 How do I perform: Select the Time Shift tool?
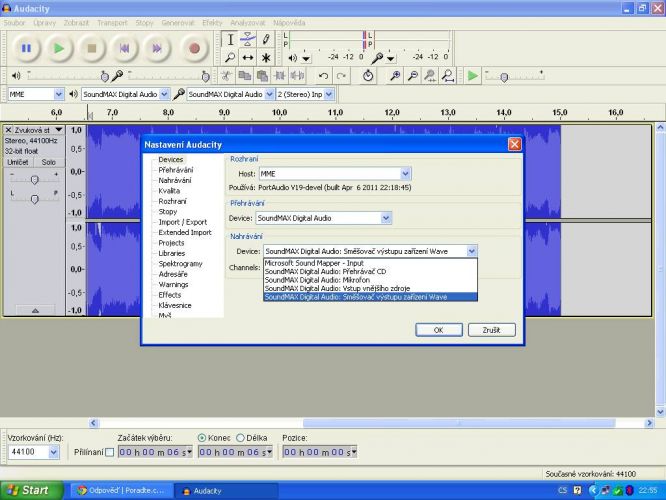(248, 57)
